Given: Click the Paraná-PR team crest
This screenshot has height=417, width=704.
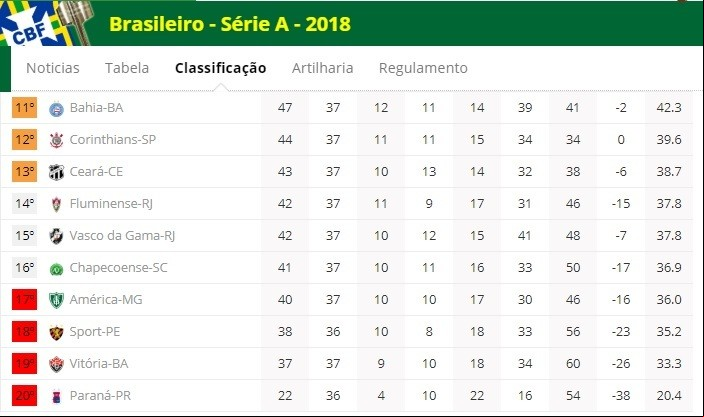Looking at the screenshot, I should tap(56, 396).
